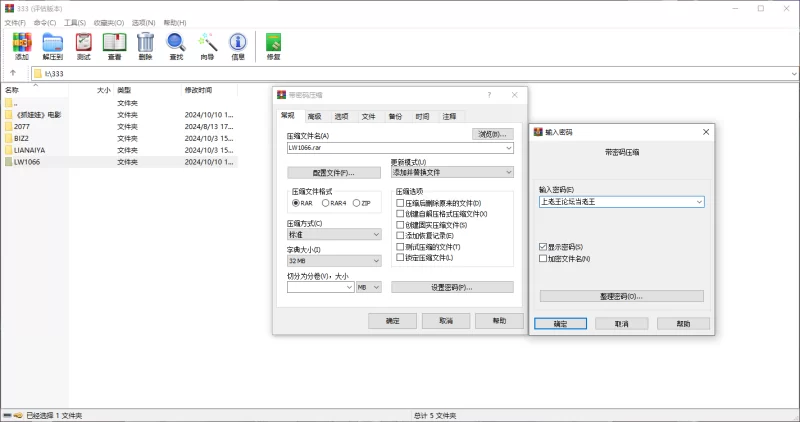
Task: Click the 修复 (Repair) toolbar icon
Action: pyautogui.click(x=273, y=45)
